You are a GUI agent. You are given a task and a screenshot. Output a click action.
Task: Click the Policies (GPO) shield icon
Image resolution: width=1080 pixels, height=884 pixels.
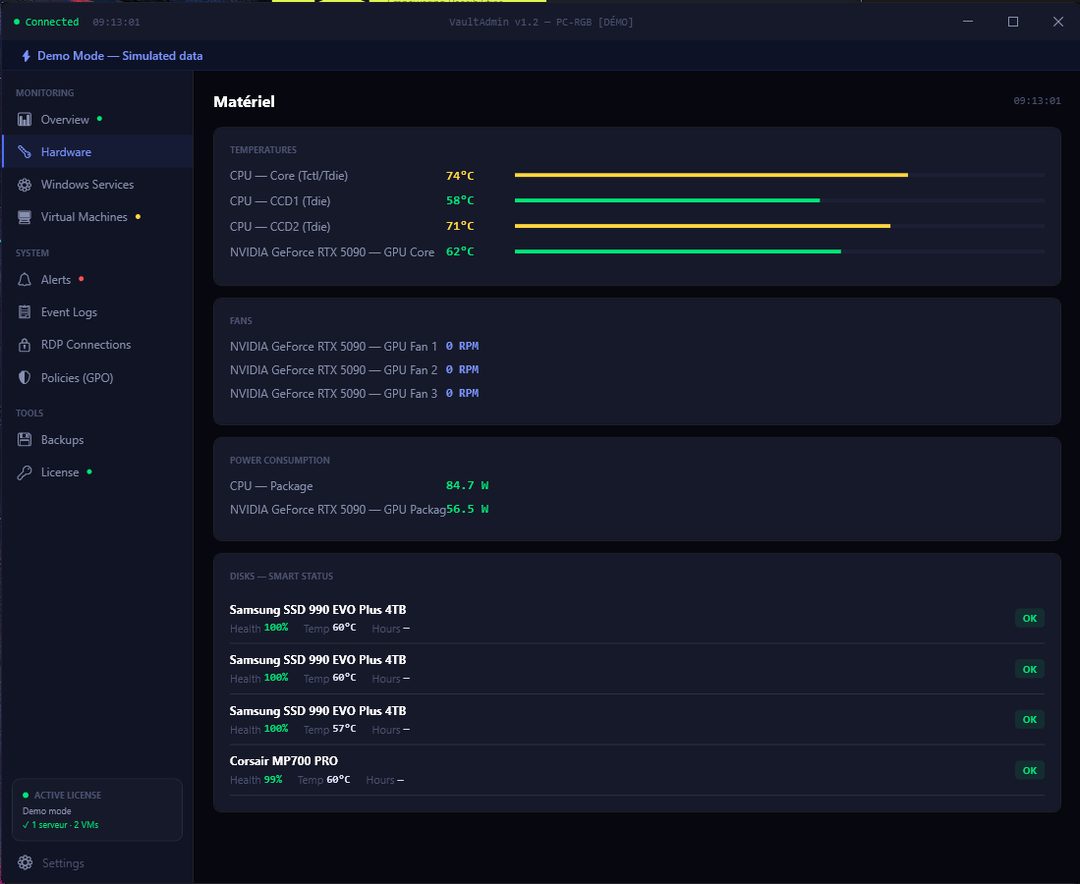pos(25,378)
